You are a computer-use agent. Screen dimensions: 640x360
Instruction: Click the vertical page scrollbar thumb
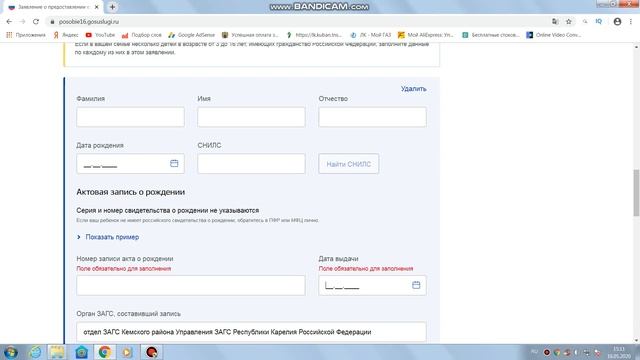coord(636,193)
